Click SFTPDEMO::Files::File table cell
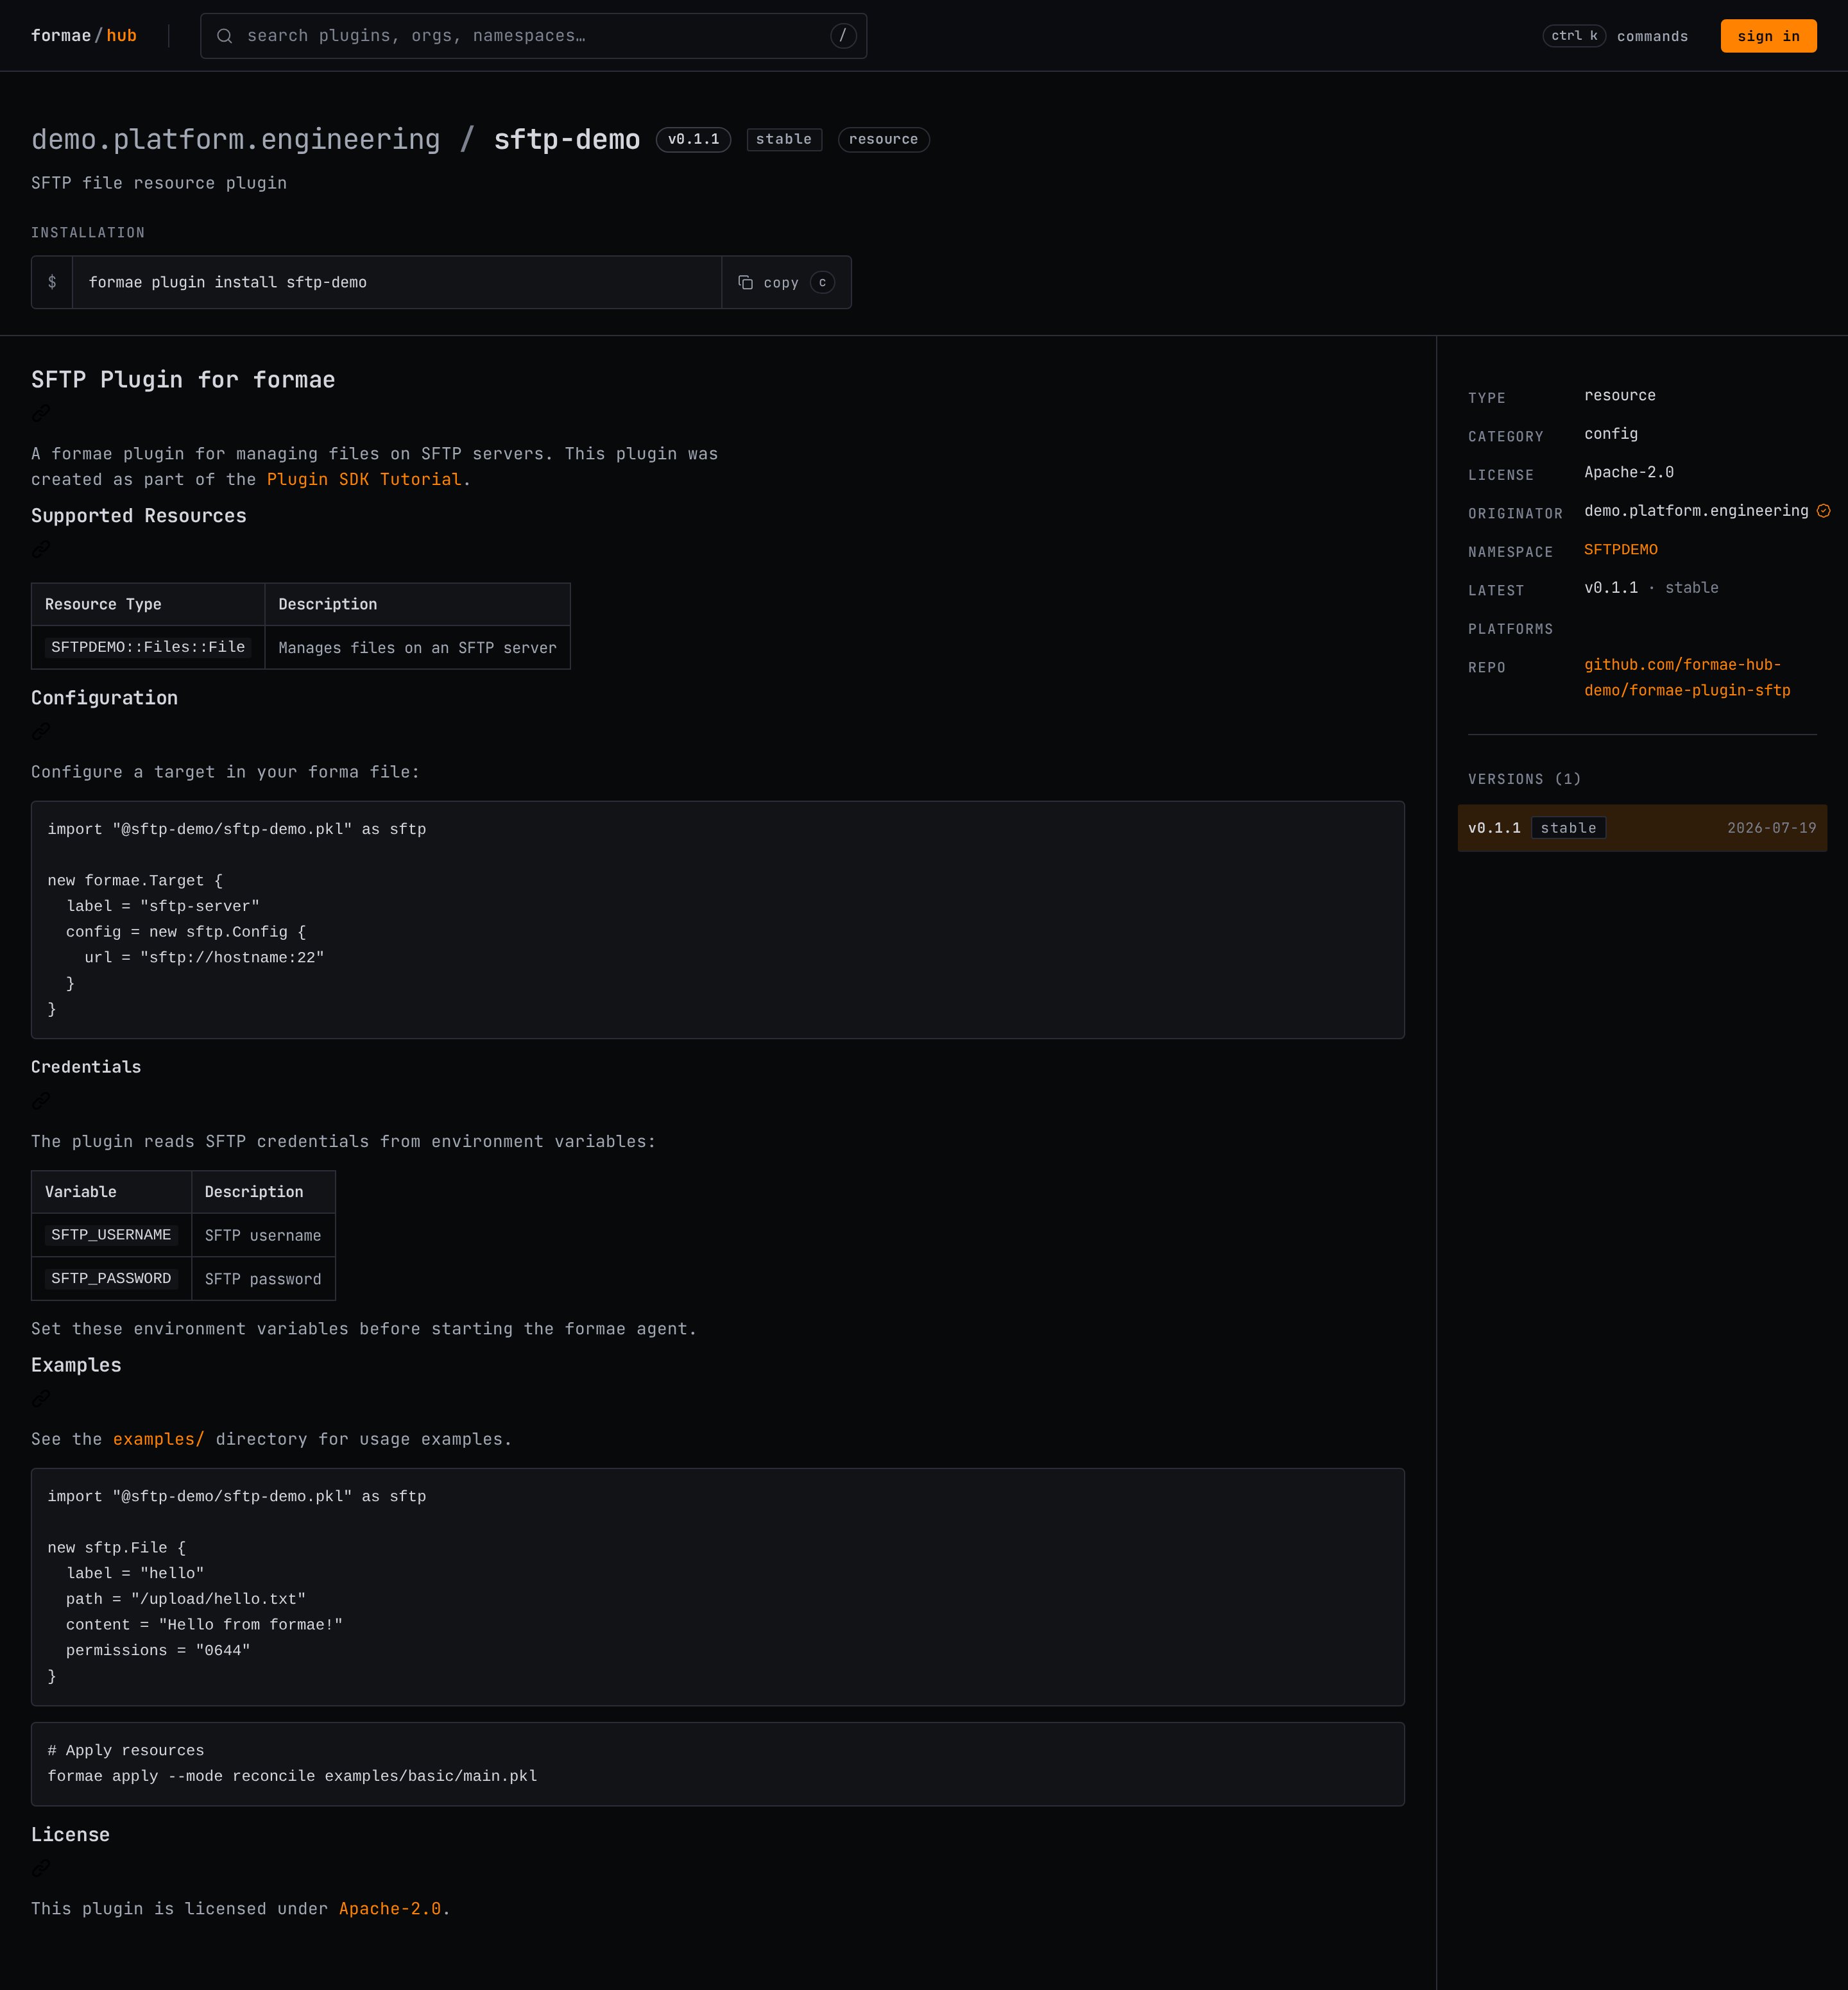Viewport: 1848px width, 1990px height. [148, 647]
